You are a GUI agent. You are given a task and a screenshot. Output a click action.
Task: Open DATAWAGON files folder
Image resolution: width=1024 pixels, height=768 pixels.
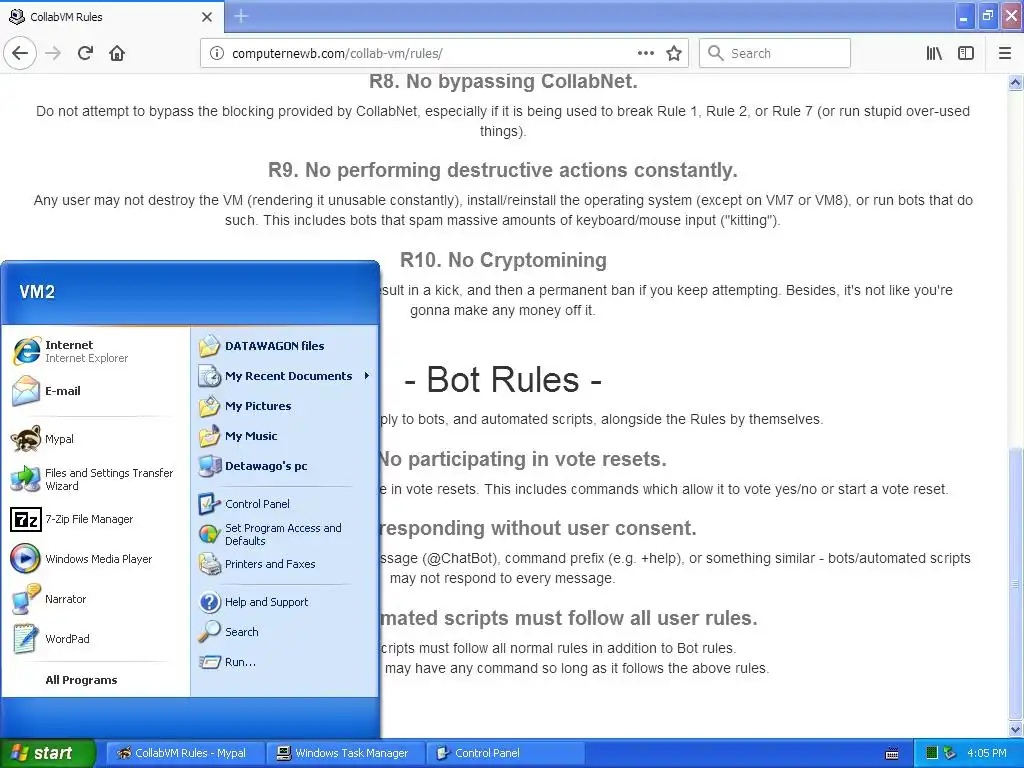tap(285, 346)
